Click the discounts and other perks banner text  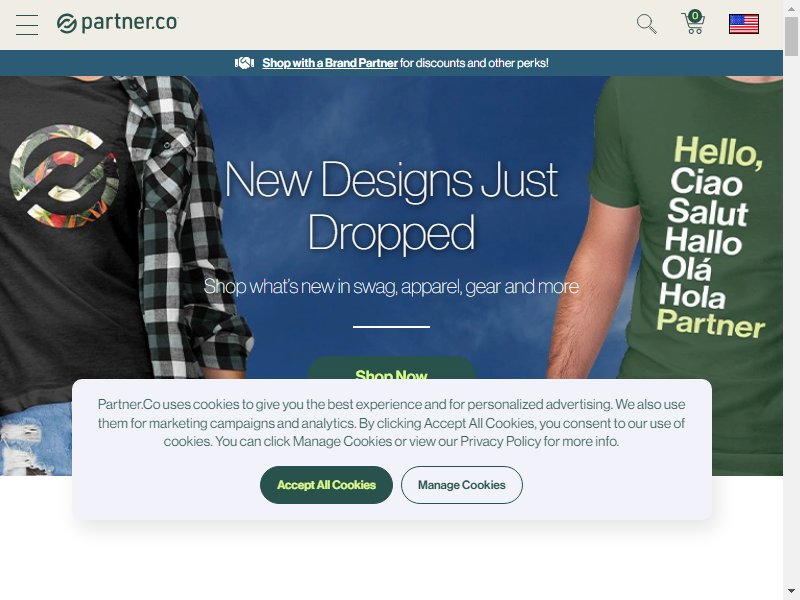coord(474,63)
